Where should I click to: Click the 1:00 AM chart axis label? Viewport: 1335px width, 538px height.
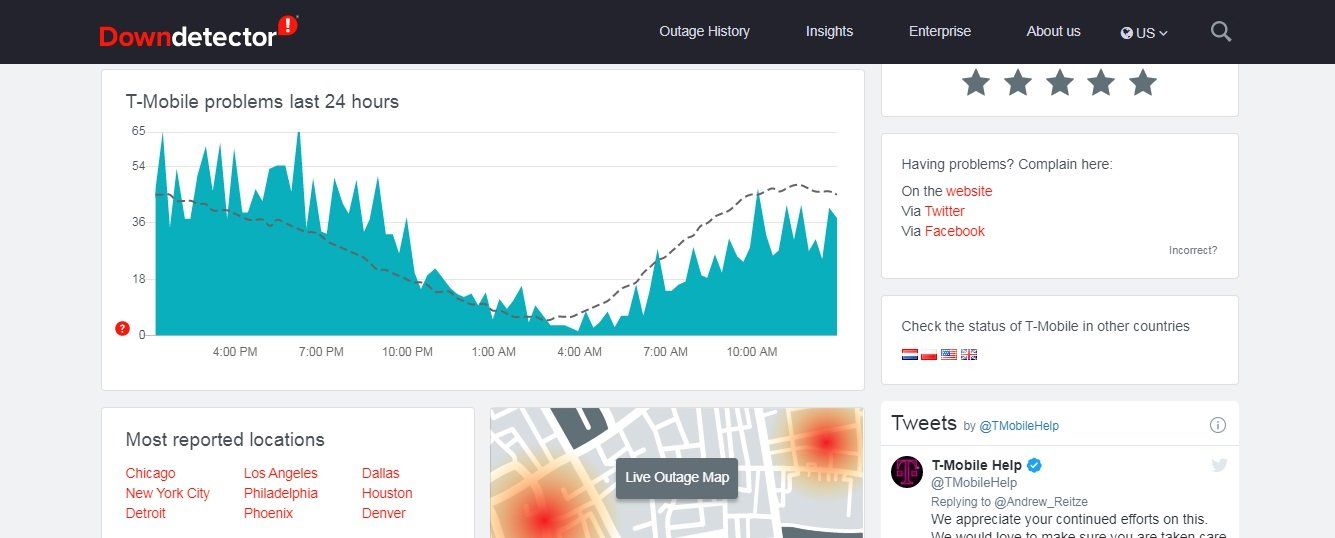[x=493, y=352]
